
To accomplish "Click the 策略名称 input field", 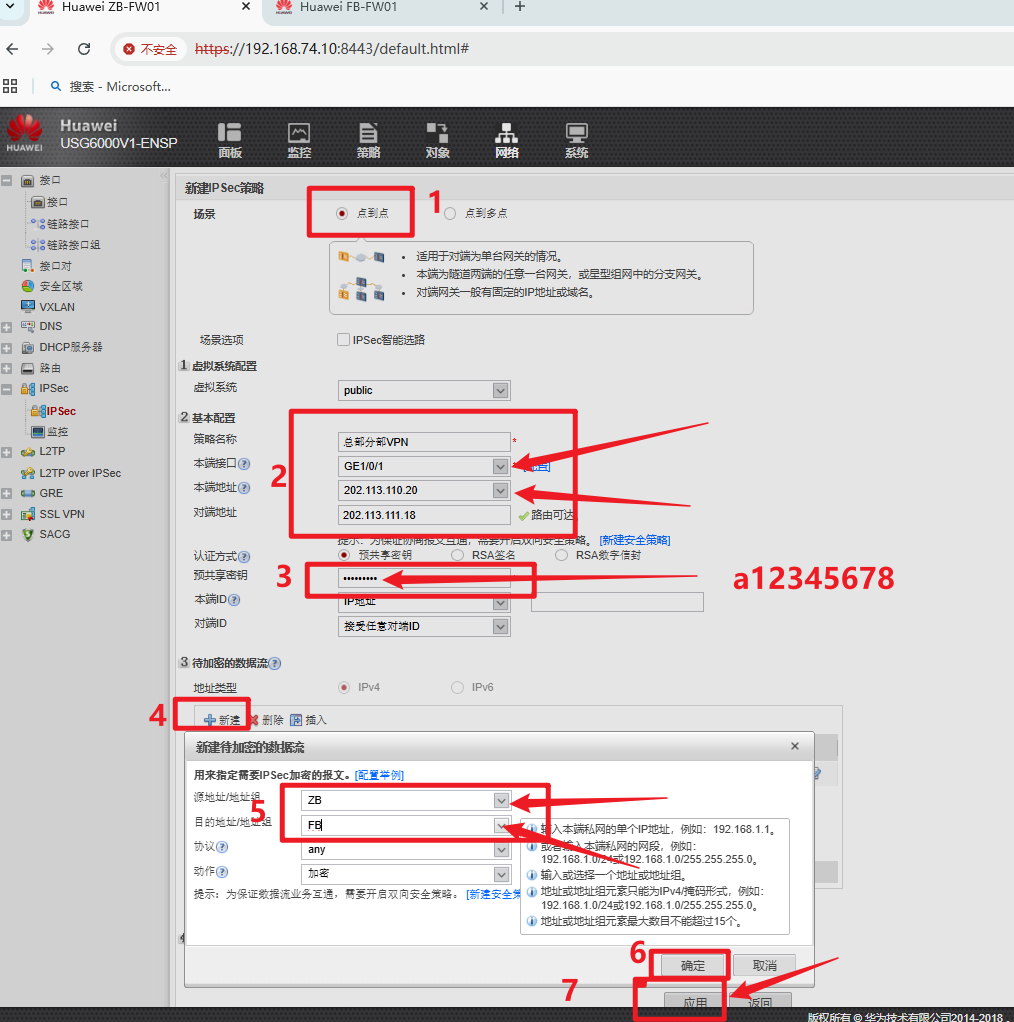I will (x=424, y=442).
